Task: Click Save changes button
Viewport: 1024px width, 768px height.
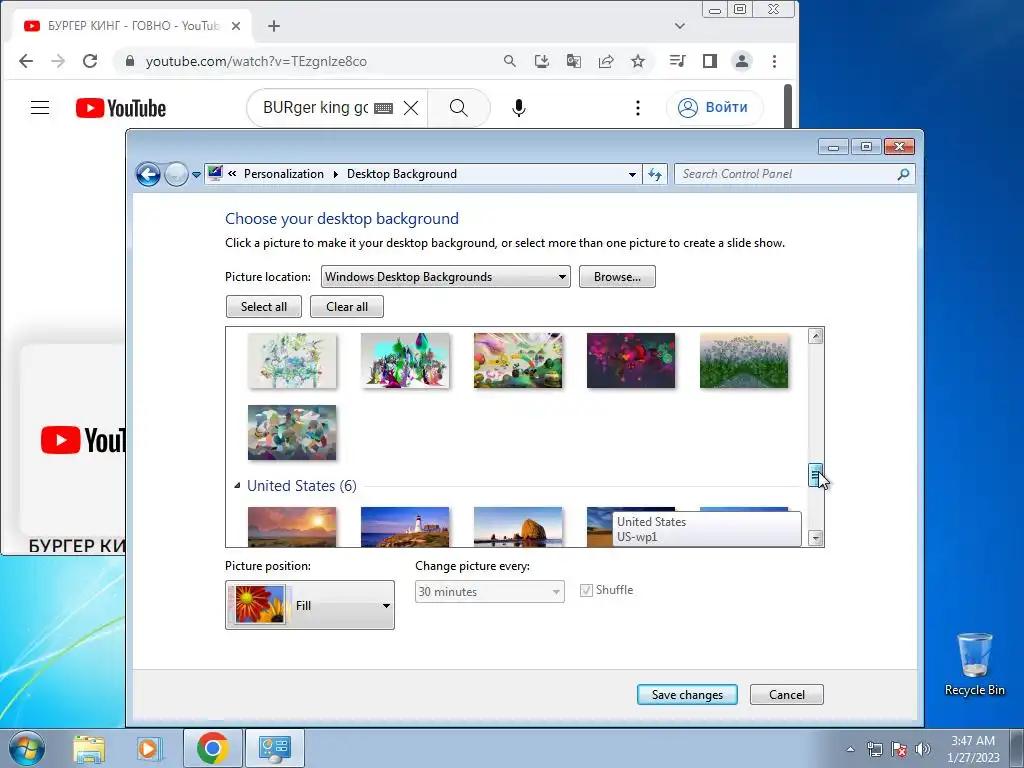Action: click(687, 695)
